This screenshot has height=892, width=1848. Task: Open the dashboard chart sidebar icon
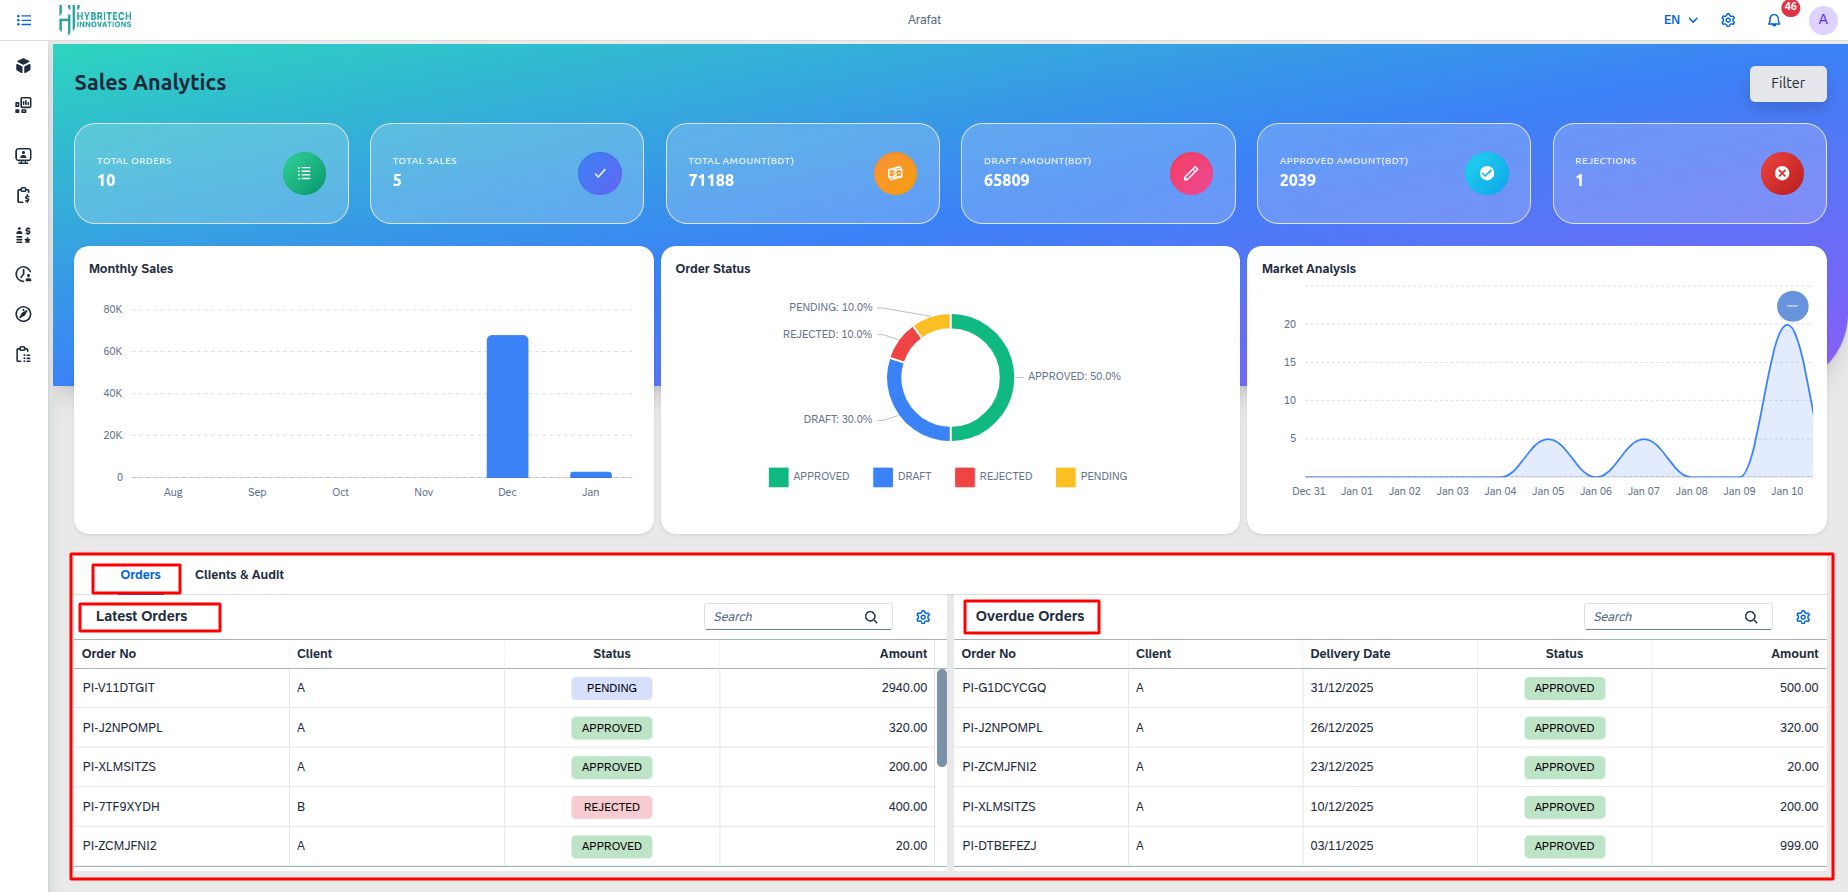click(23, 105)
